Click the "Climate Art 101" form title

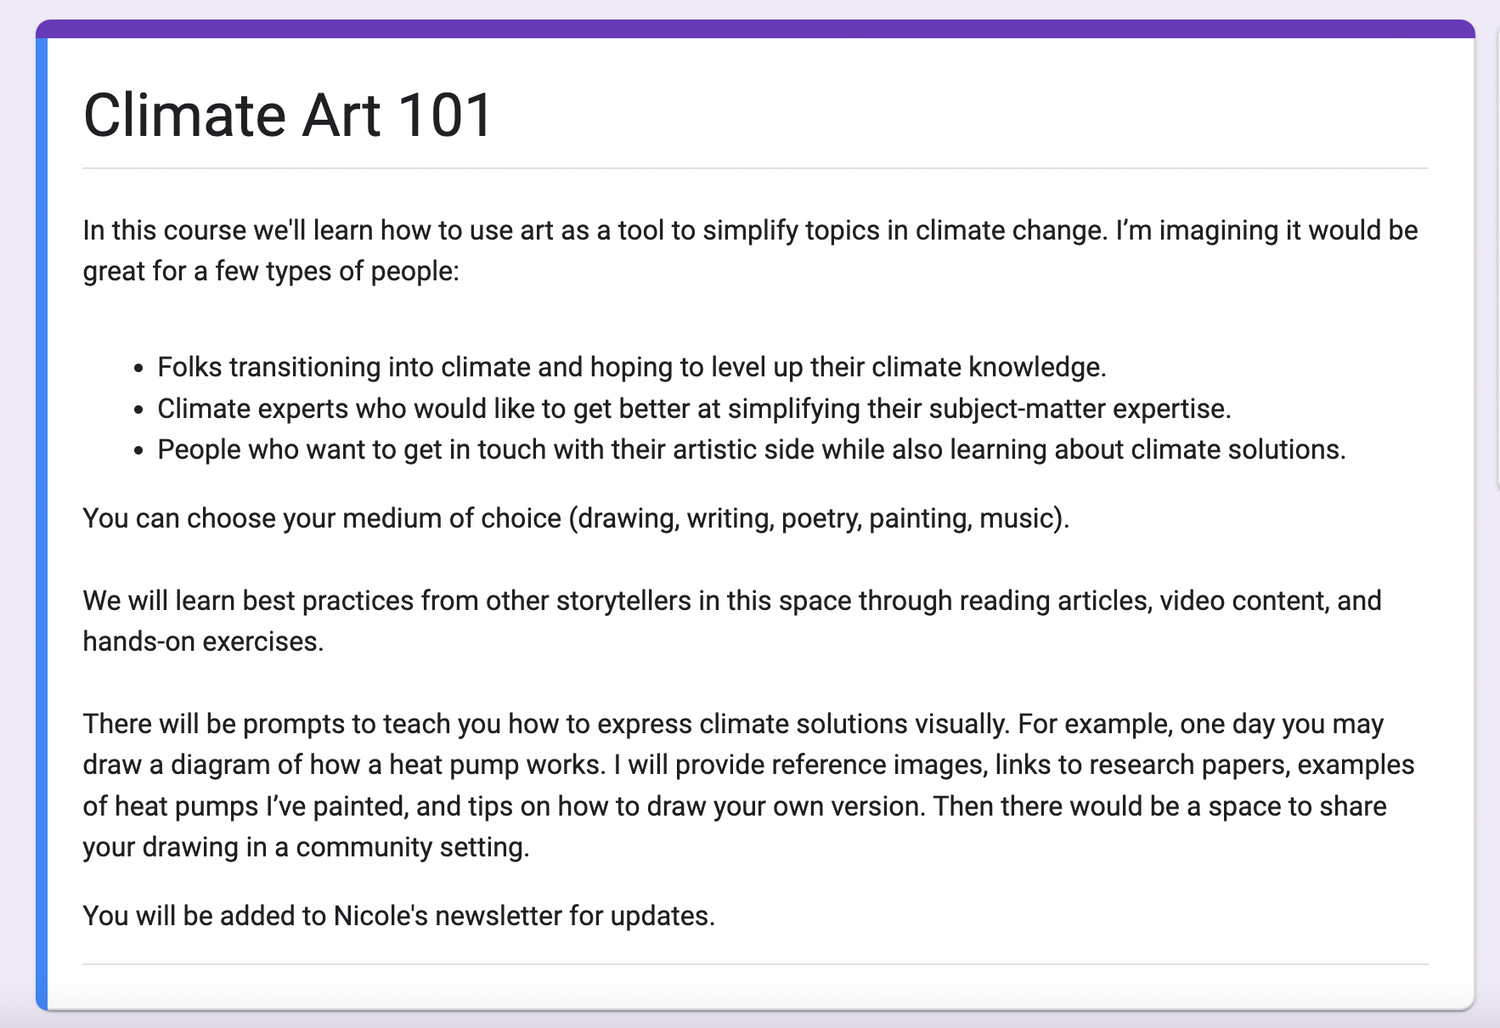tap(288, 115)
